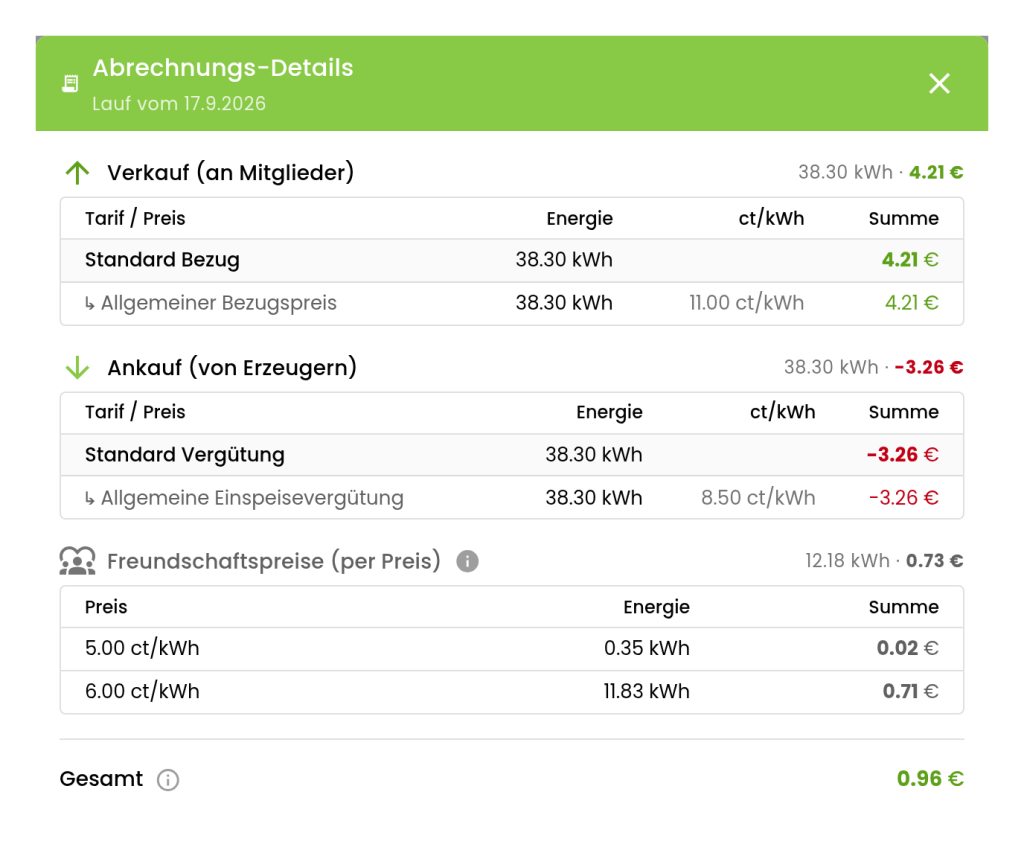Image resolution: width=1024 pixels, height=853 pixels.
Task: Select the Allgemeine Einspeisevergütung sub-row
Action: tap(512, 498)
